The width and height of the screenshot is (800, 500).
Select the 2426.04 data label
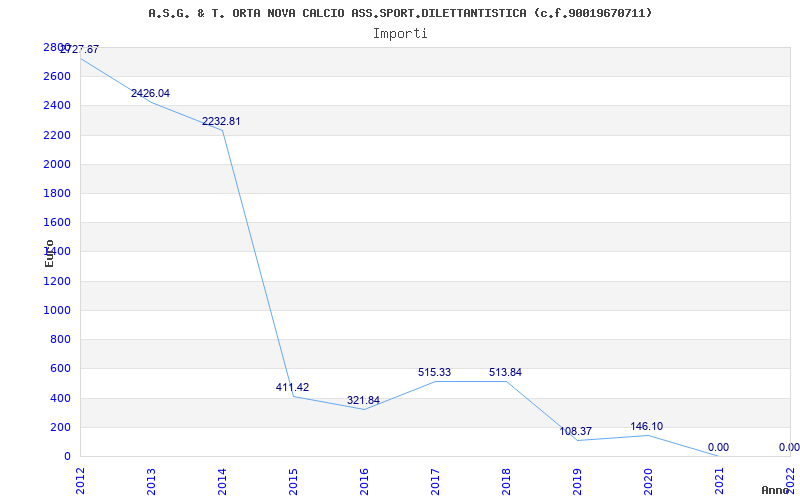click(151, 93)
